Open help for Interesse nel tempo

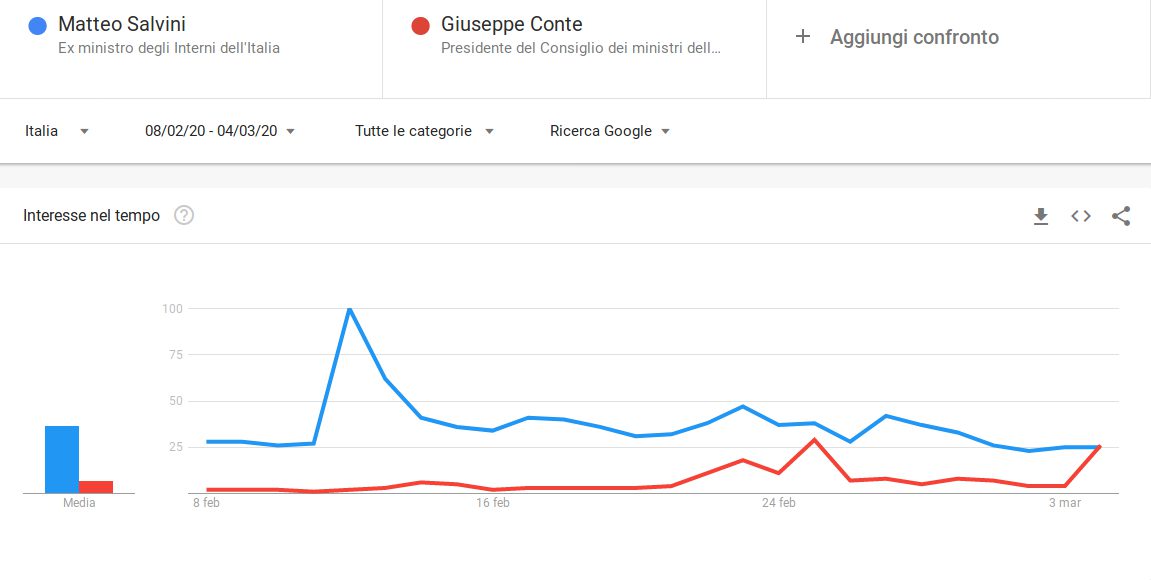point(184,216)
